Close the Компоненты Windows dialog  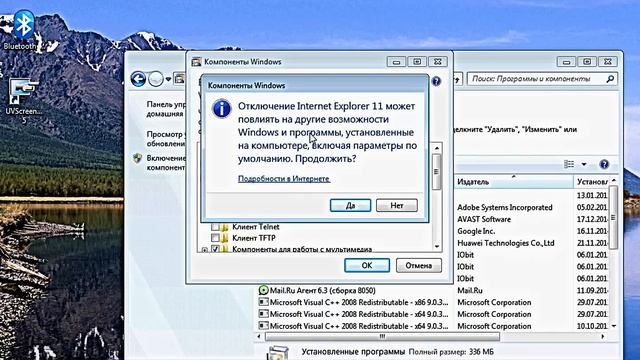(438, 62)
